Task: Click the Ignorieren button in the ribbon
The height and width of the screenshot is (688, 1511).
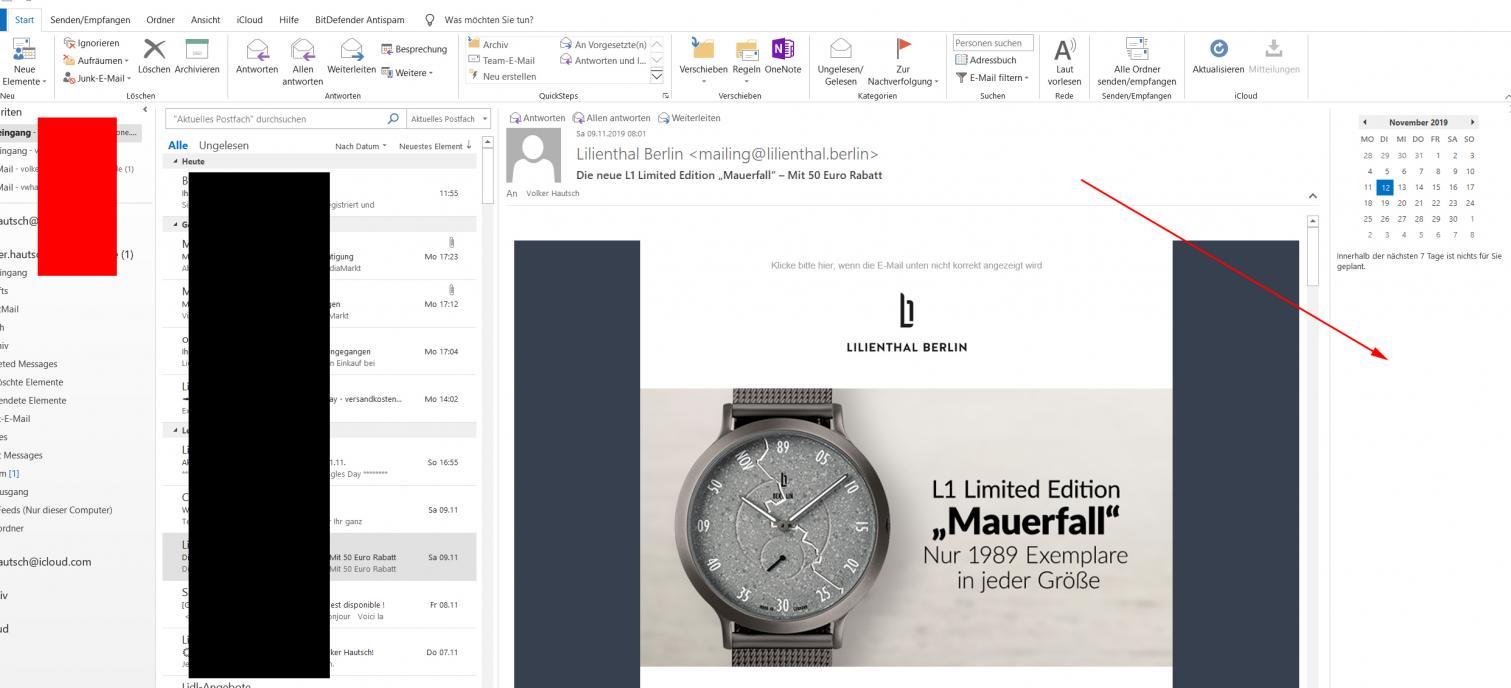Action: tap(92, 44)
